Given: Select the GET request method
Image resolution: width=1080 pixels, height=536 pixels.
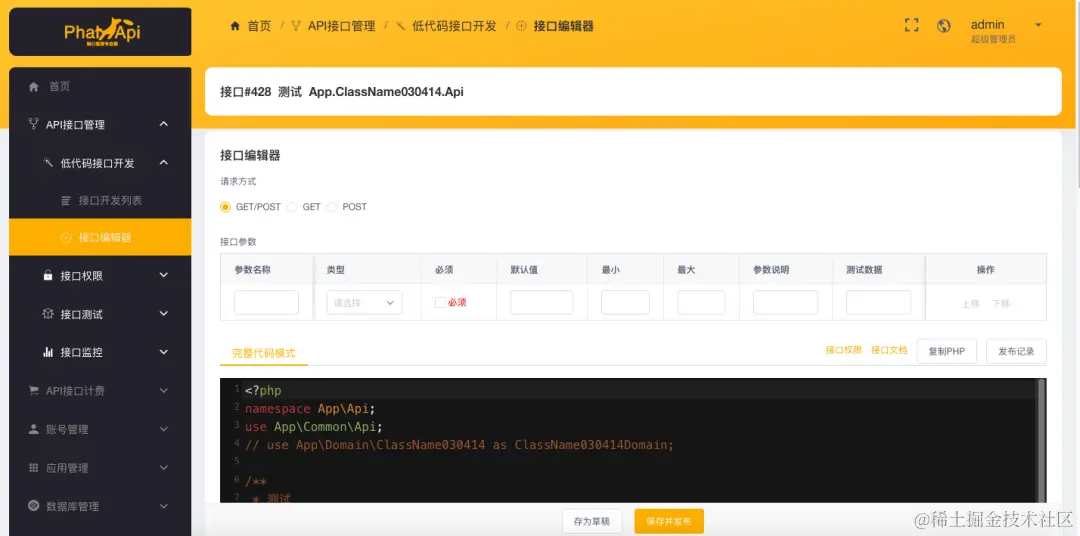Looking at the screenshot, I should tap(291, 207).
